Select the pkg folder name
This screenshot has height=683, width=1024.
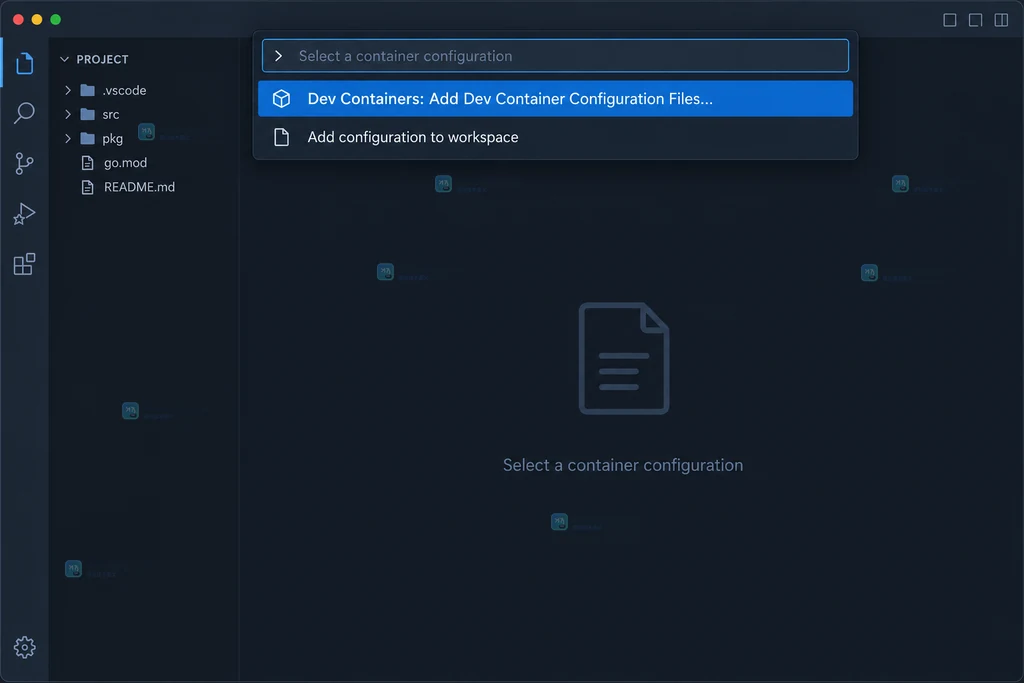click(x=112, y=138)
